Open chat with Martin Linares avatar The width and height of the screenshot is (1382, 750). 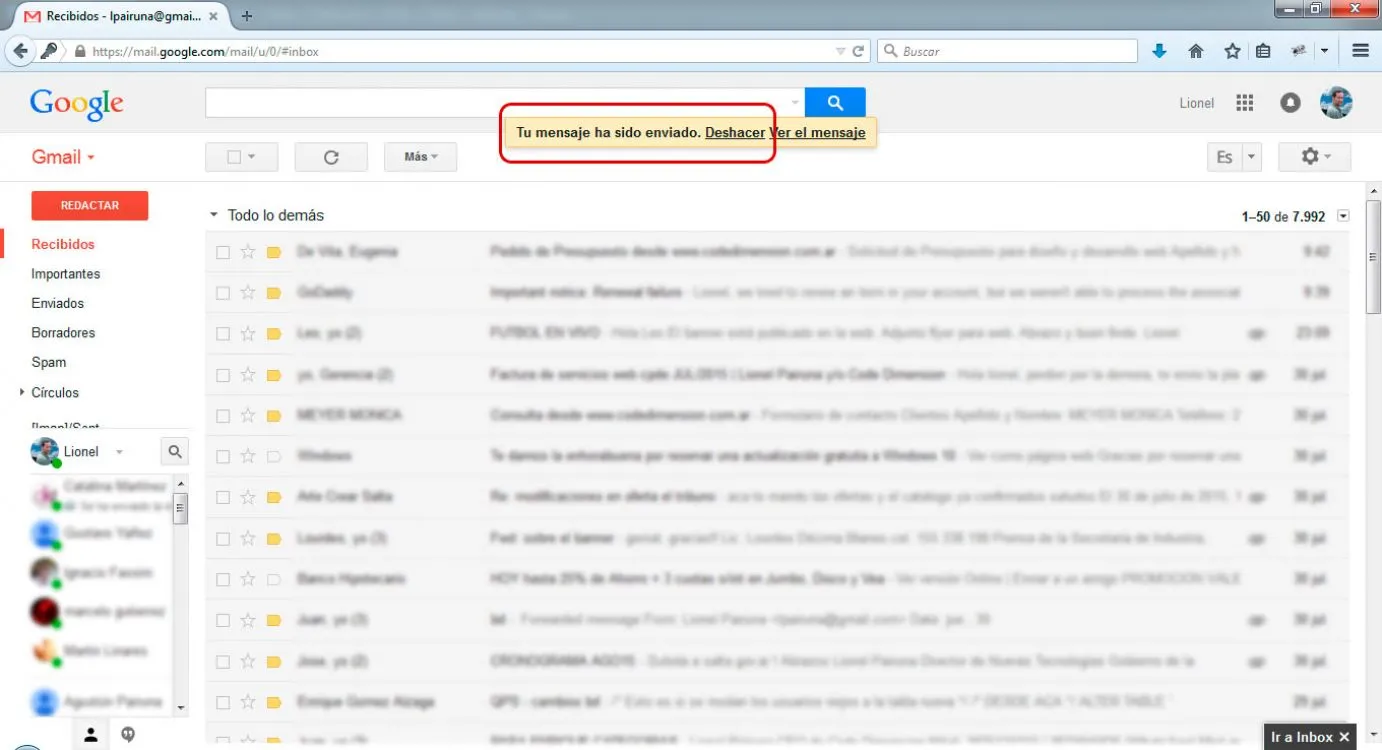(x=44, y=651)
